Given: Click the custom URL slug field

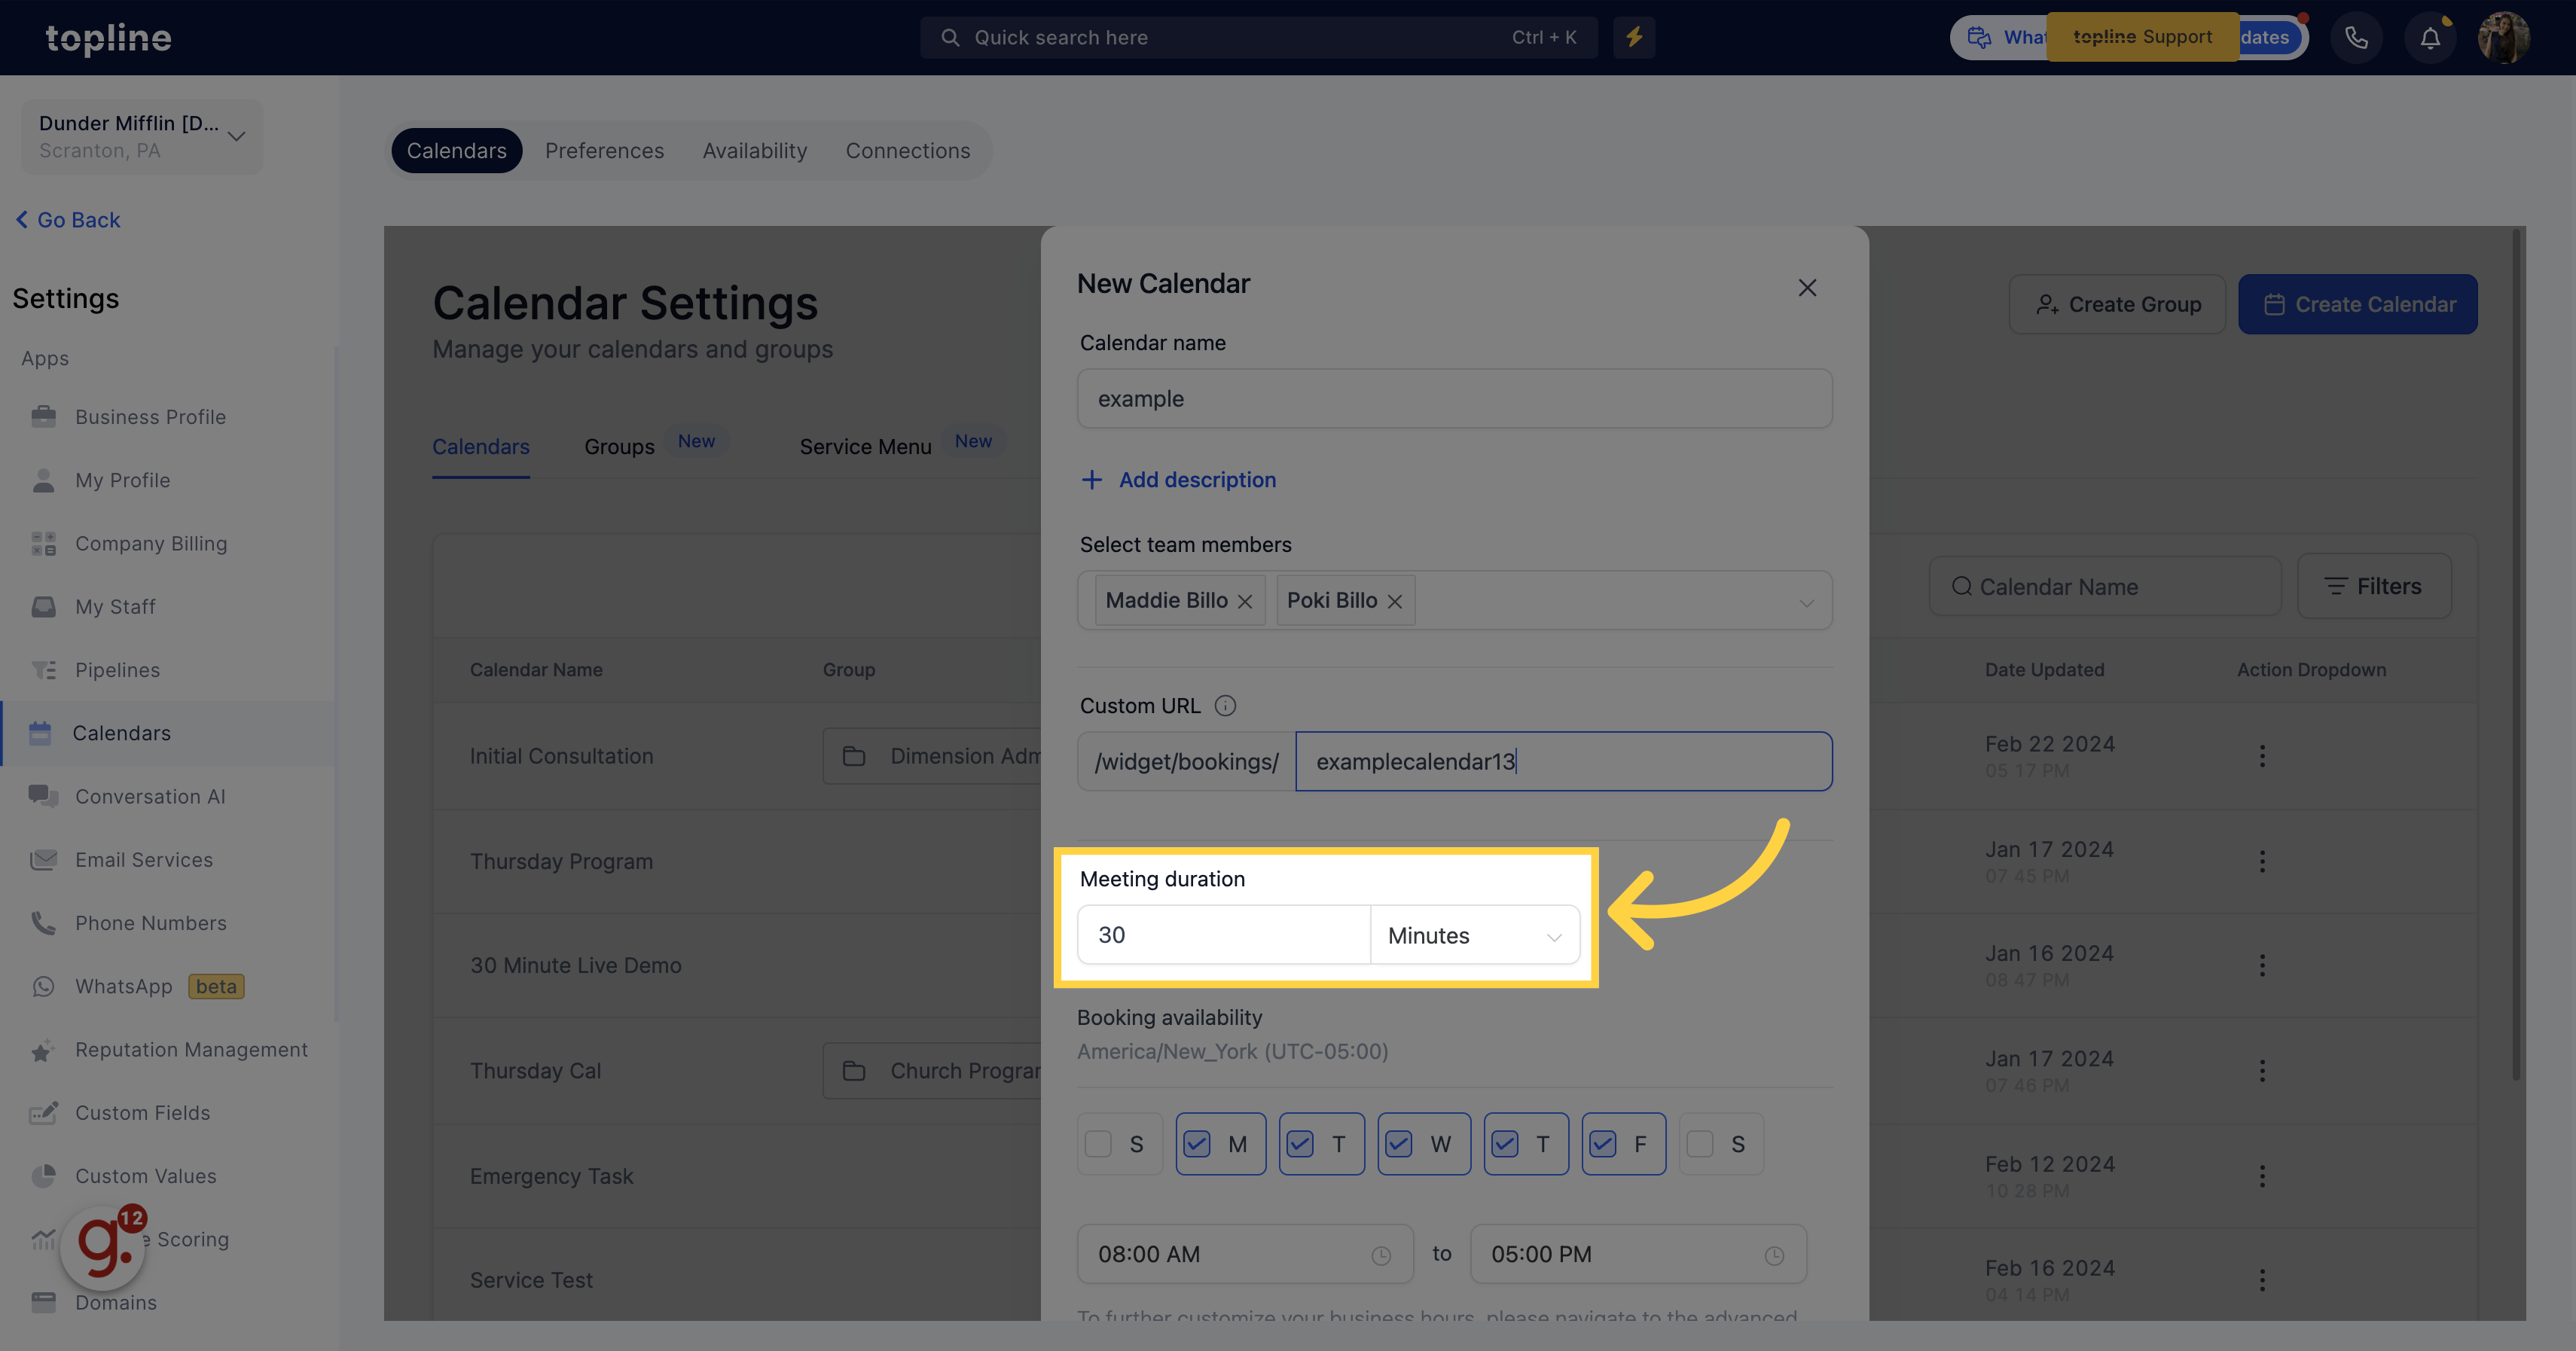Looking at the screenshot, I should pyautogui.click(x=1564, y=762).
